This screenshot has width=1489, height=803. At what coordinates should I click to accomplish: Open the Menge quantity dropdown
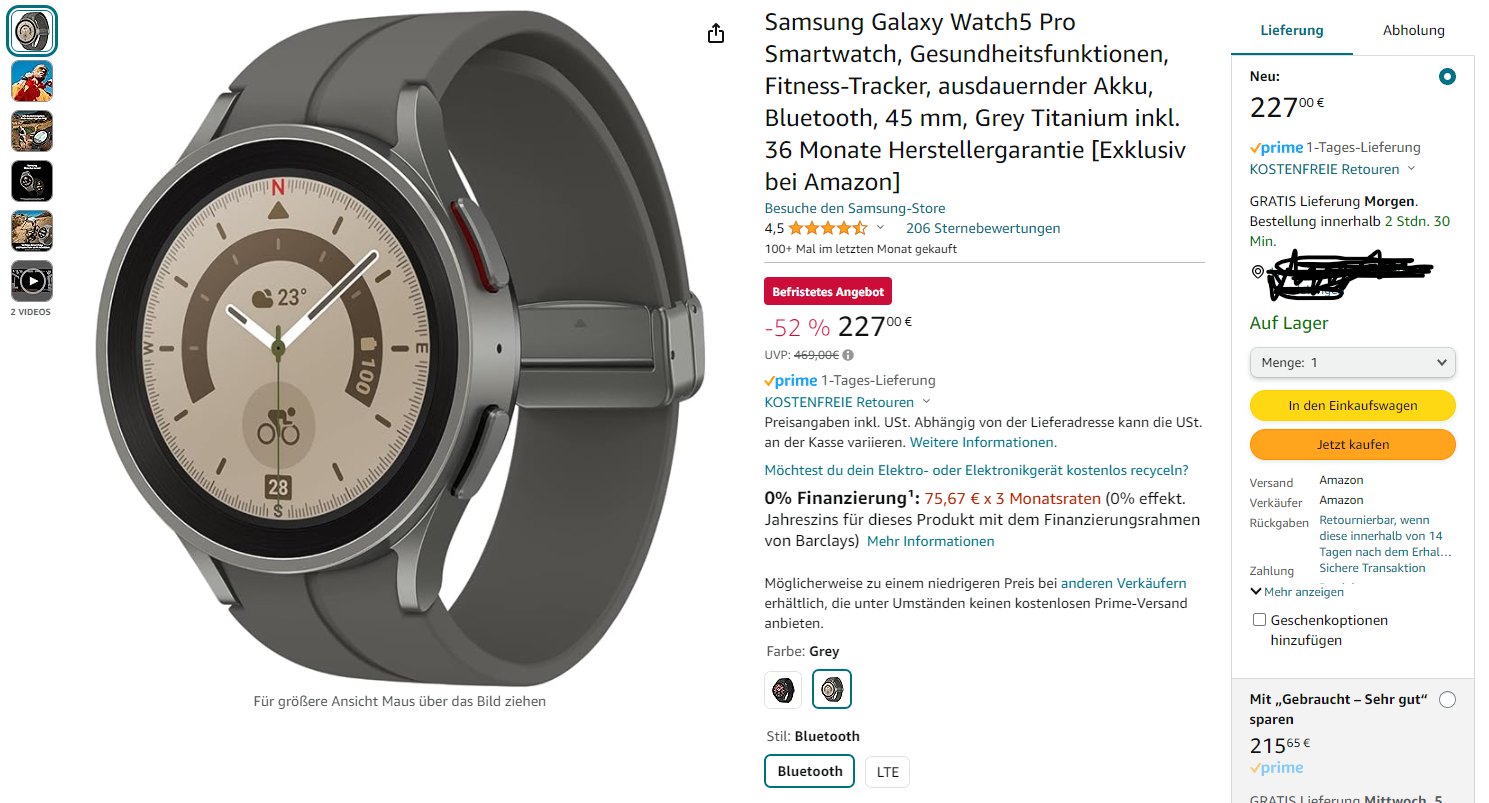coord(1353,362)
